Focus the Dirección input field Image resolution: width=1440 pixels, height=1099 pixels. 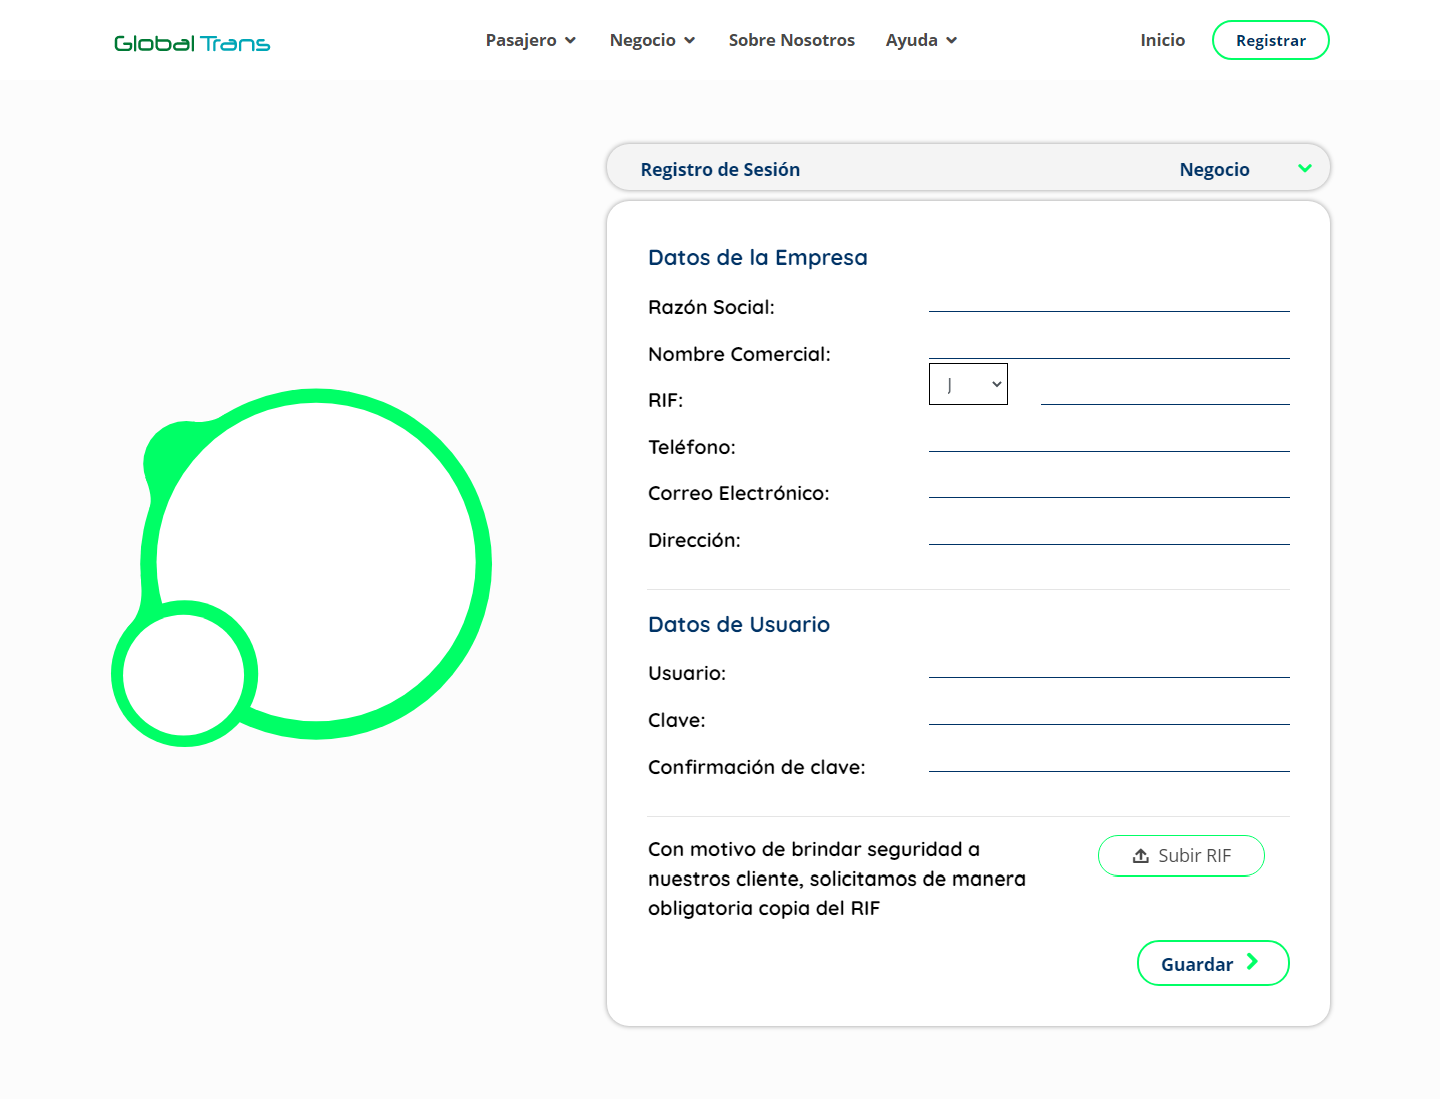(x=1108, y=533)
